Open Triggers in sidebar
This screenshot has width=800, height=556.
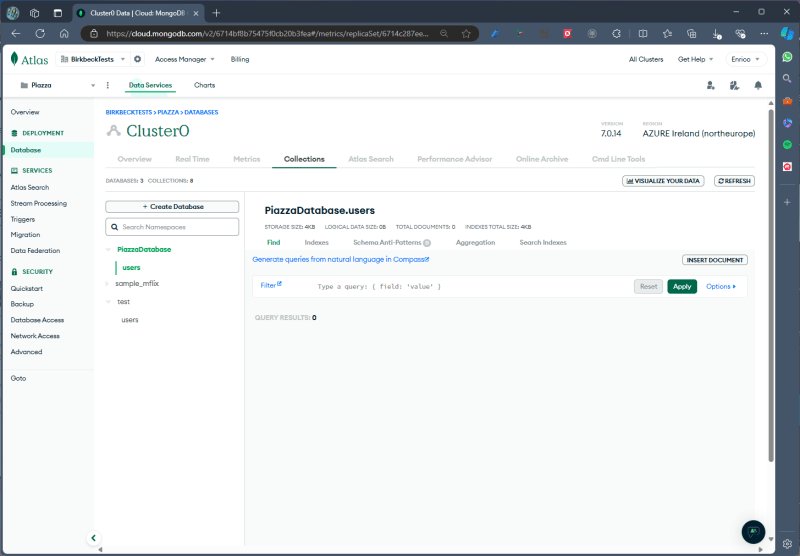(x=23, y=219)
